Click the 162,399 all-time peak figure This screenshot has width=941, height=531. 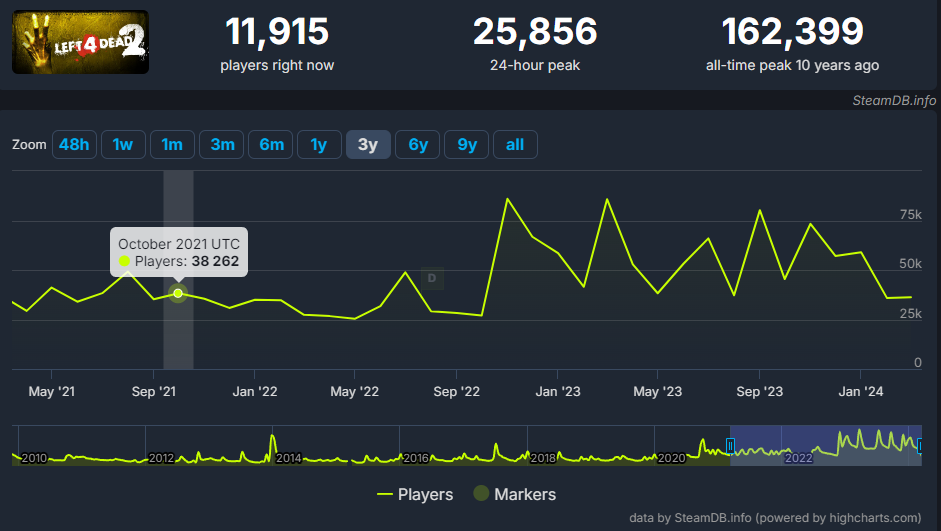(x=793, y=31)
